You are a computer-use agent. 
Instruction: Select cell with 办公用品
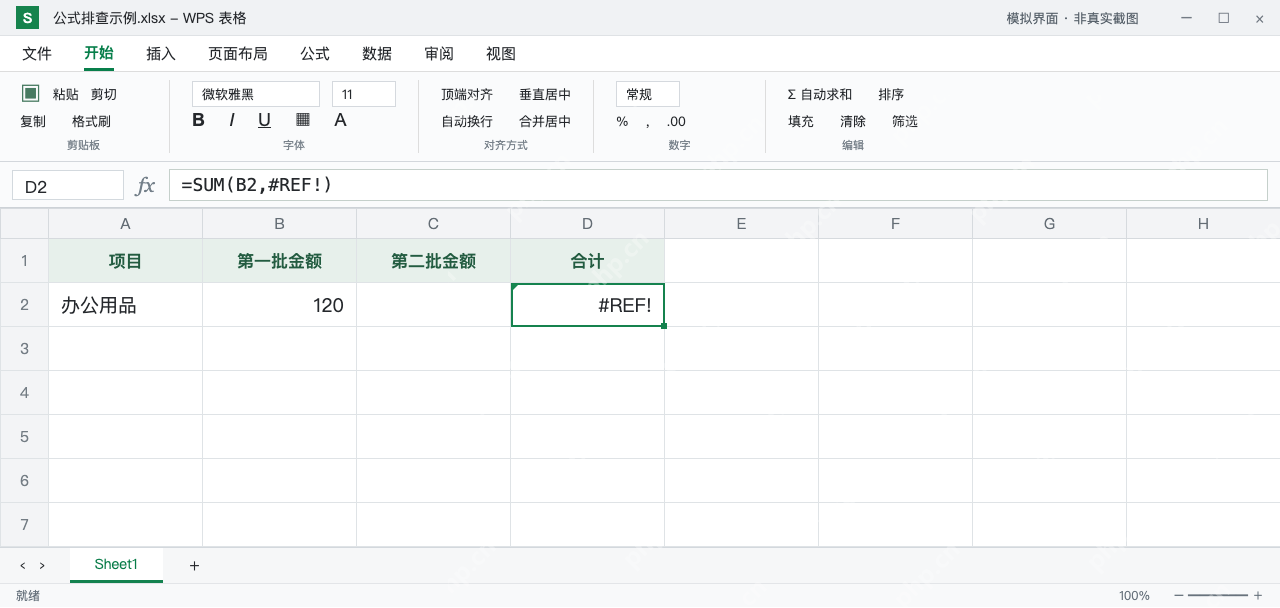pos(126,305)
